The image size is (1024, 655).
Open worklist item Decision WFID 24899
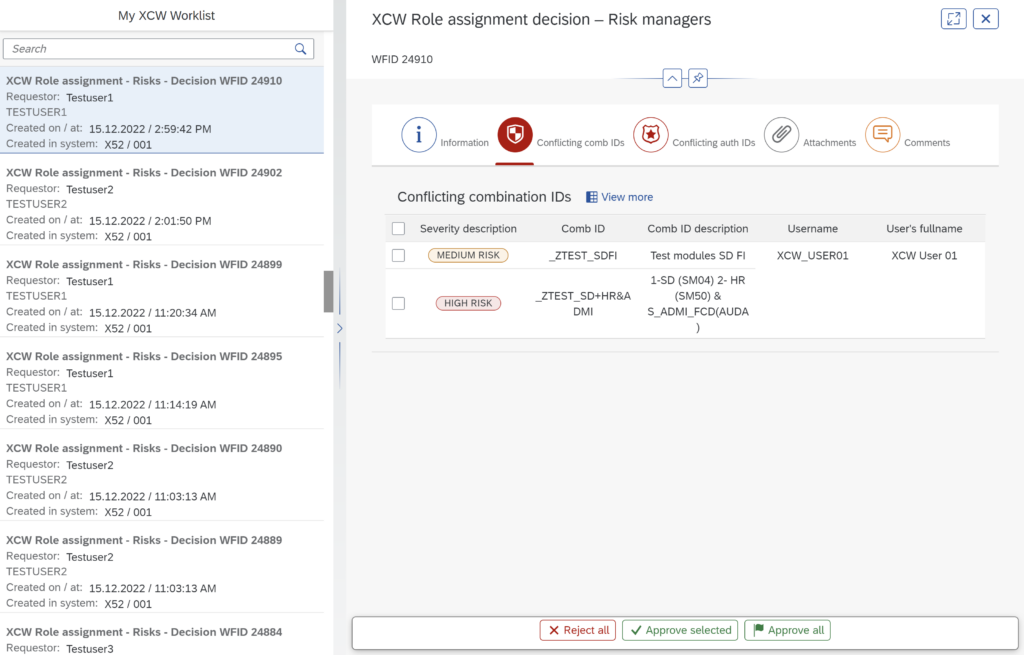(162, 292)
